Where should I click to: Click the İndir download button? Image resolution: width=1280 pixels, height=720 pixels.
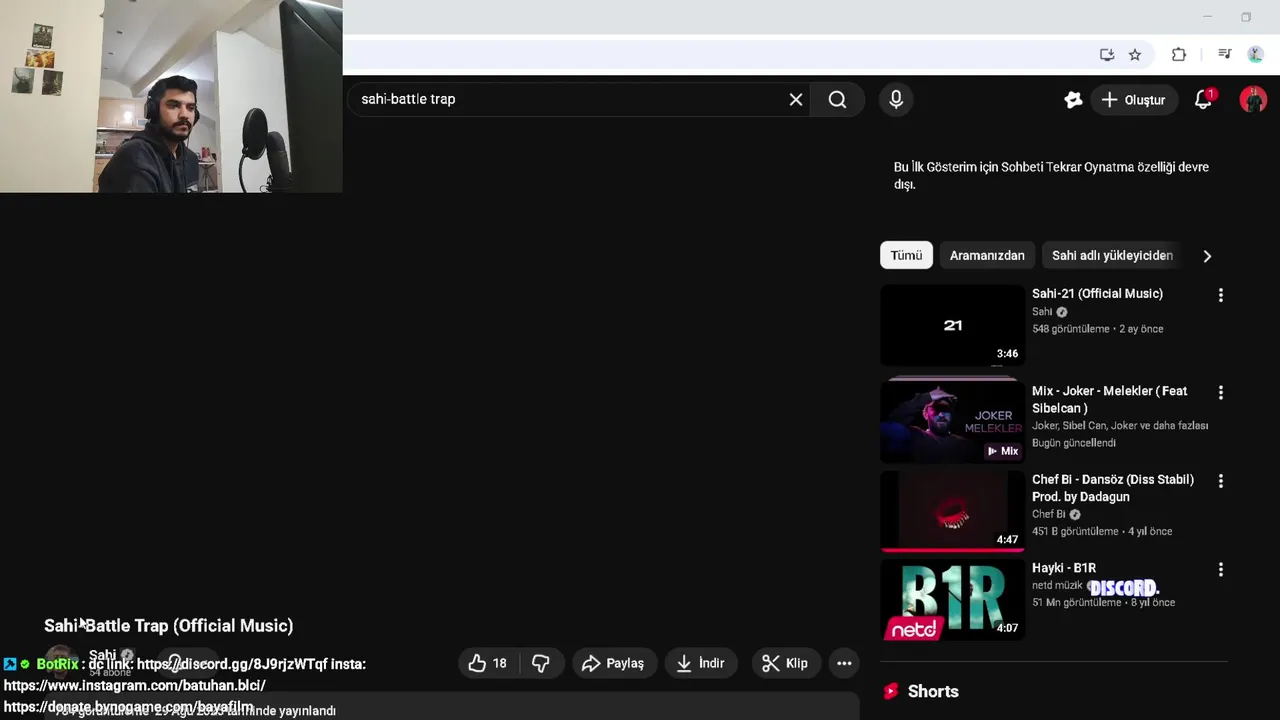701,663
